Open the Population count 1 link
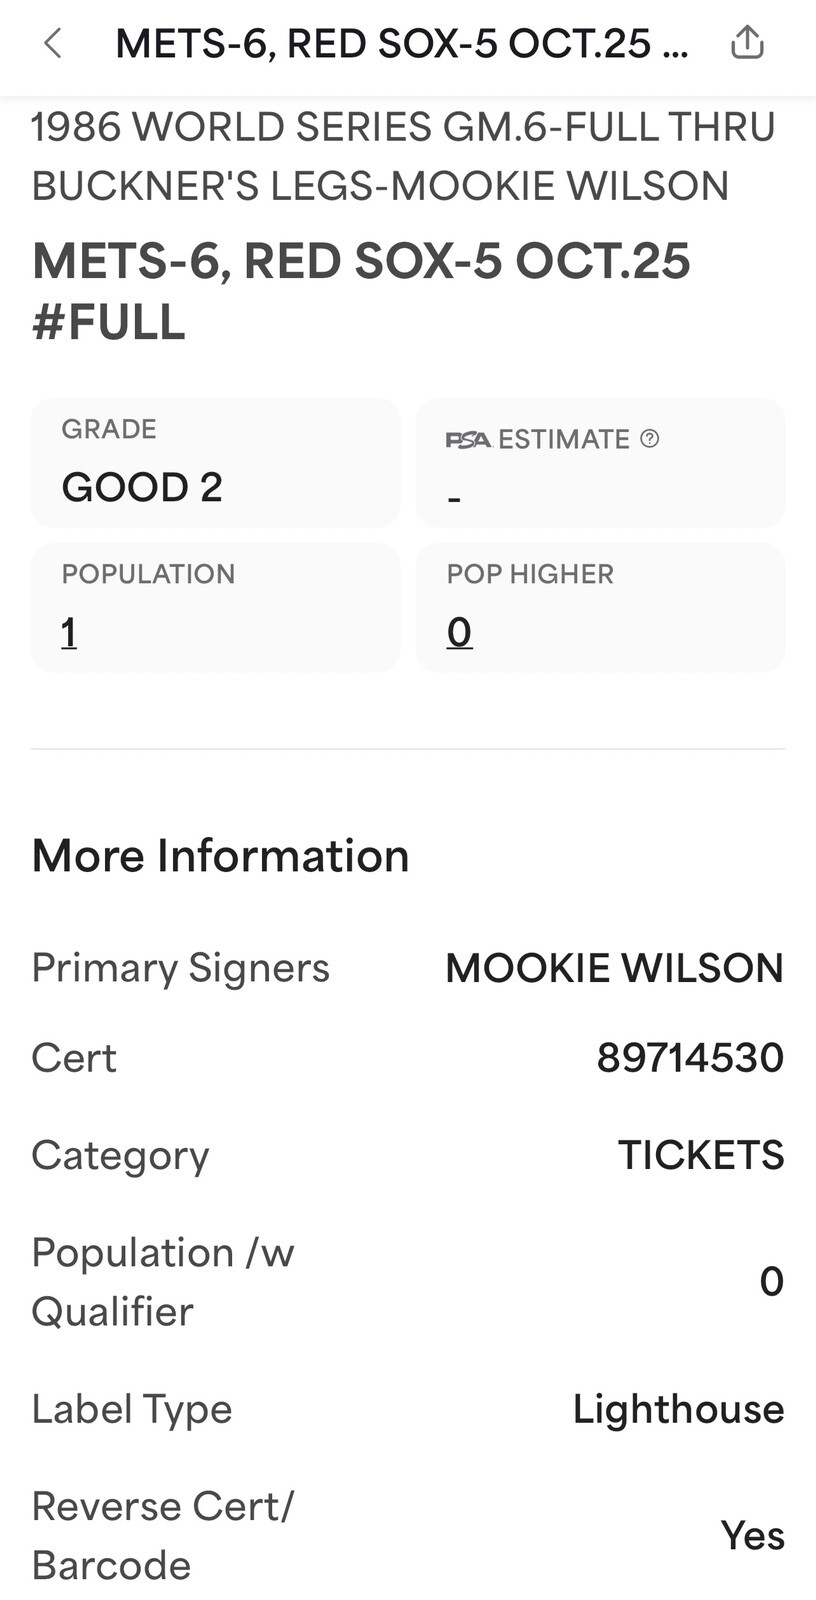Screen dimensions: 816x1600 pos(69,632)
